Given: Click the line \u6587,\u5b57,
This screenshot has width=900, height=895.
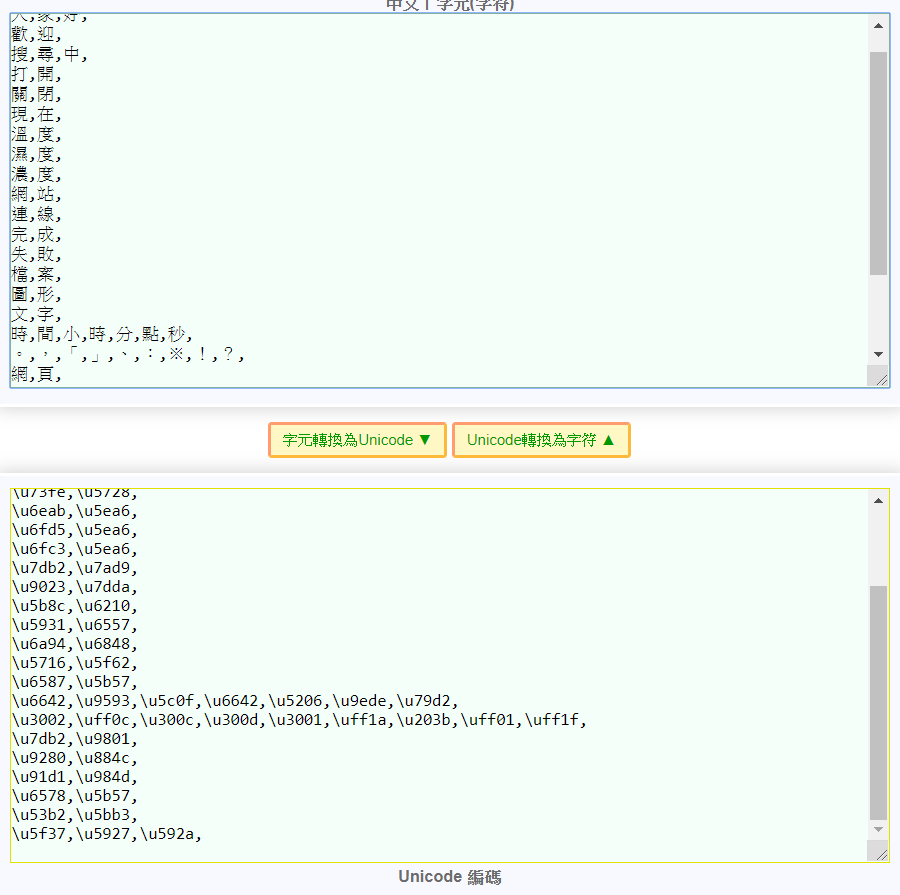Looking at the screenshot, I should point(75,681).
